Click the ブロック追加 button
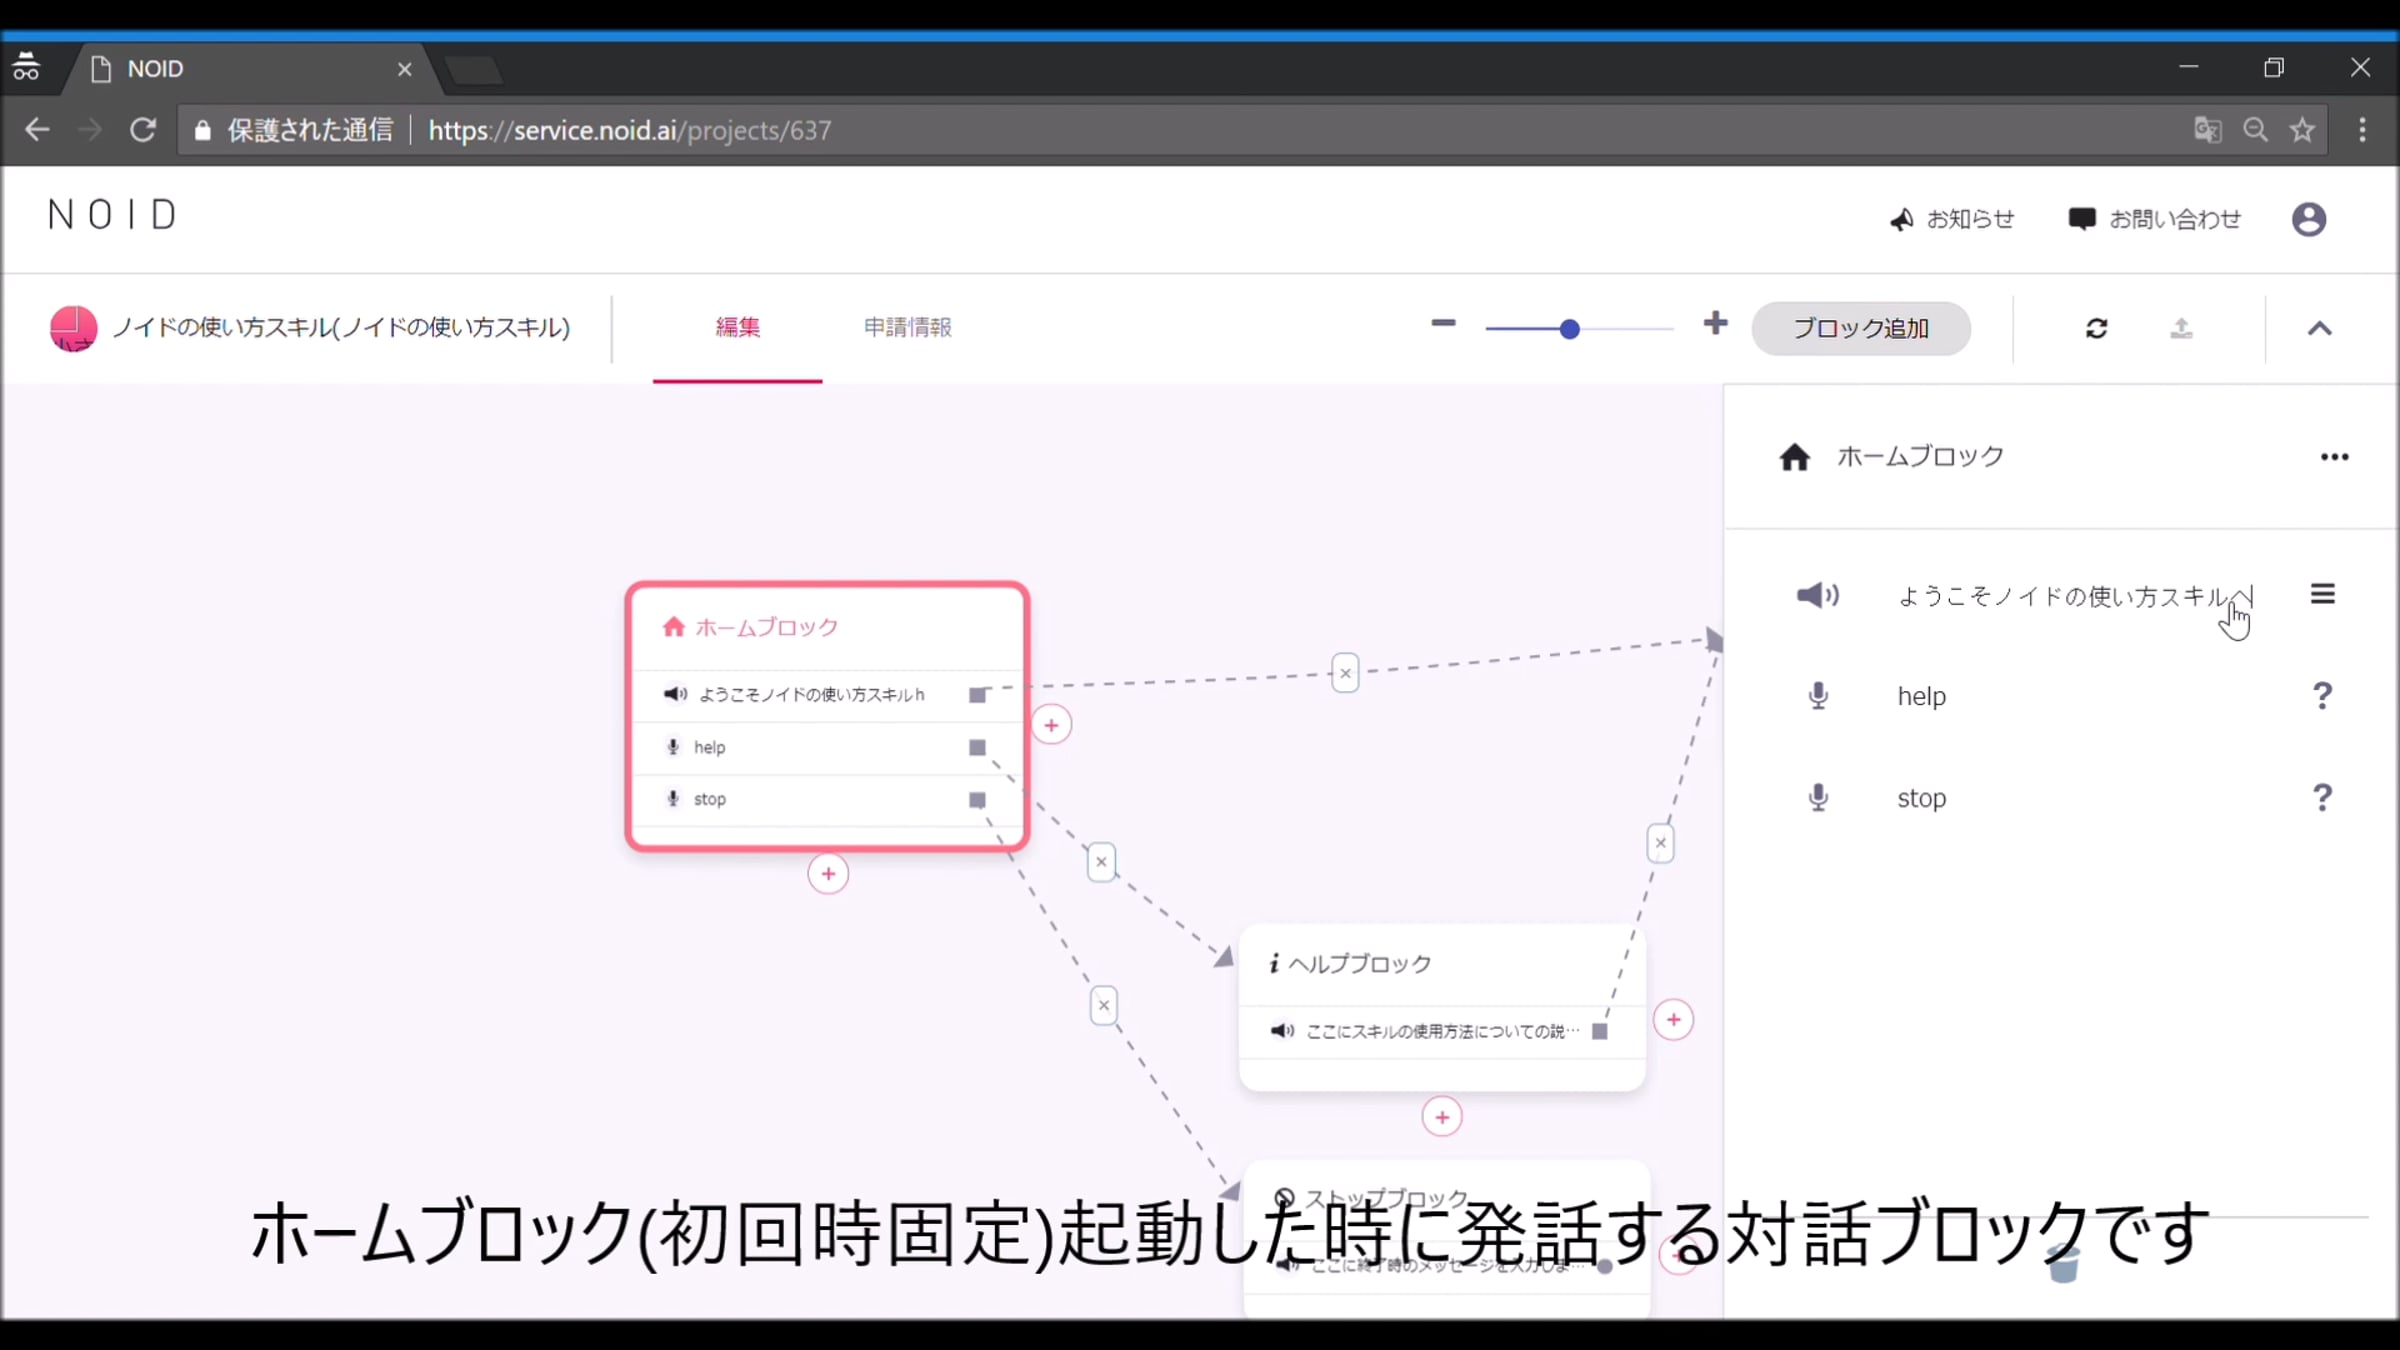The height and width of the screenshot is (1350, 2400). (x=1860, y=328)
